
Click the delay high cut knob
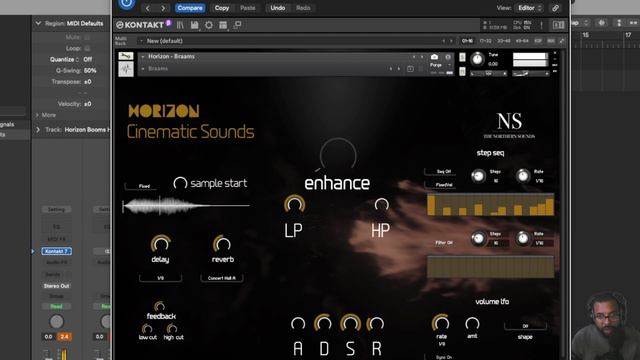click(x=172, y=329)
